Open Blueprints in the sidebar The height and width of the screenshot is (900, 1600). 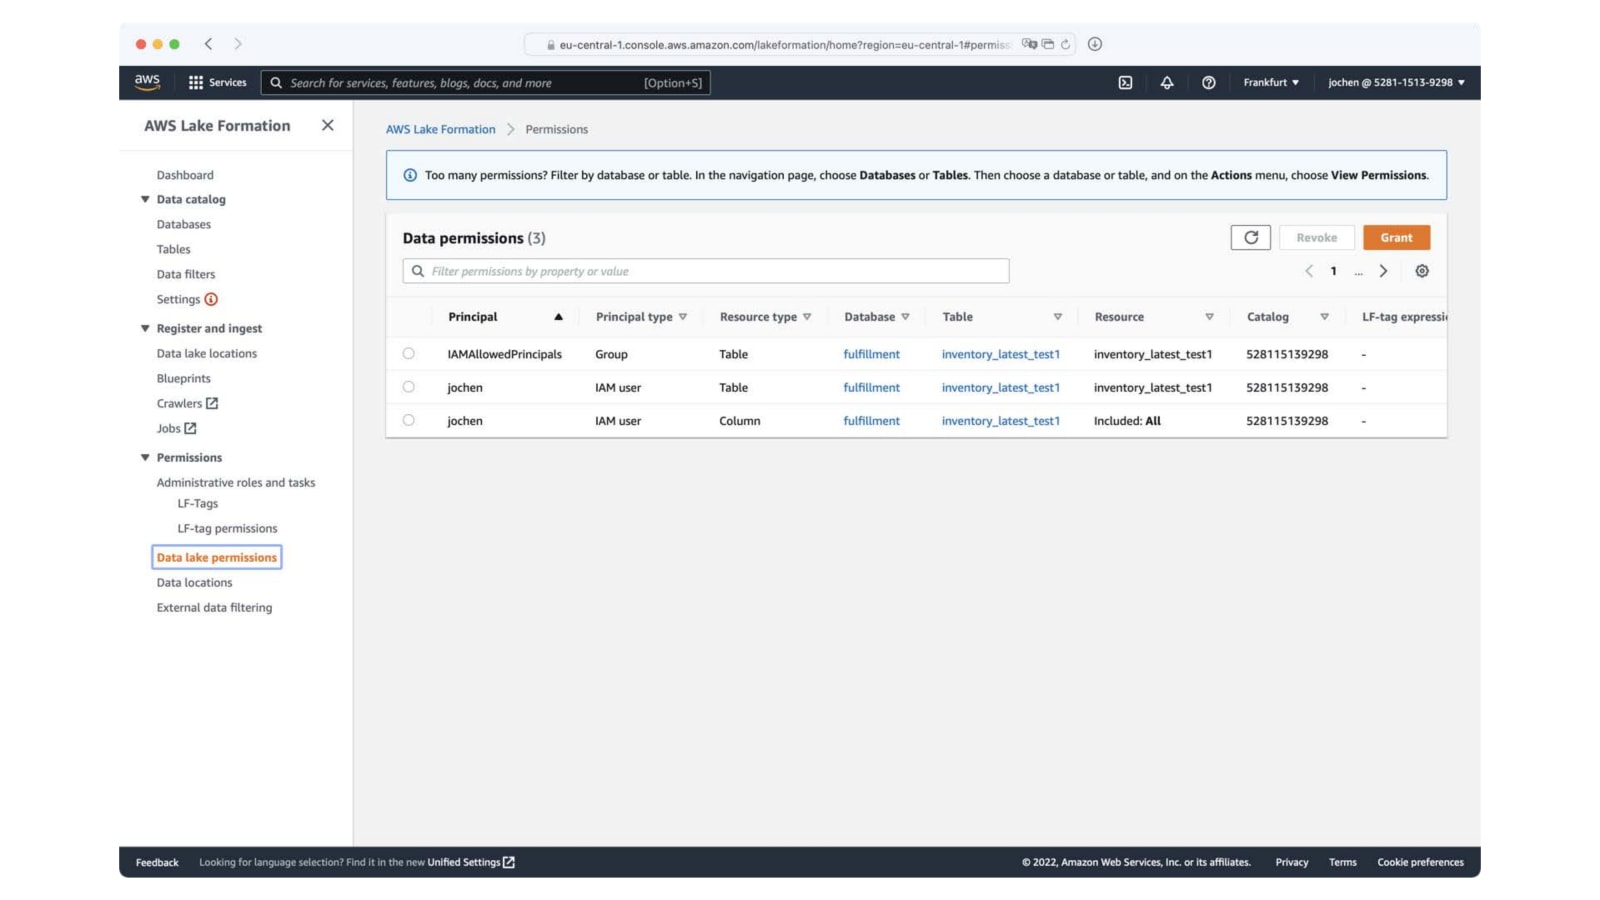point(184,378)
